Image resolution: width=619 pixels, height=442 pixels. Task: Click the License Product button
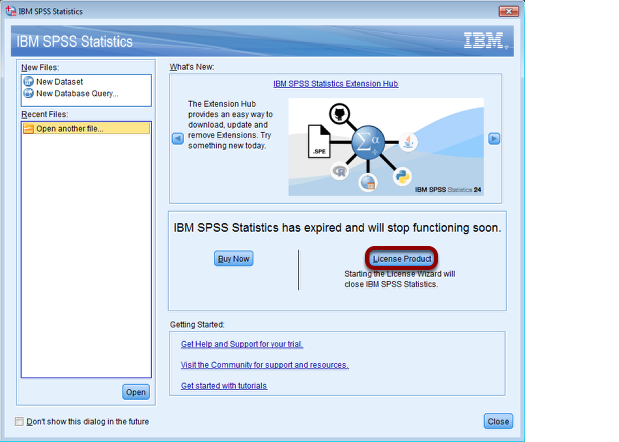click(x=402, y=259)
